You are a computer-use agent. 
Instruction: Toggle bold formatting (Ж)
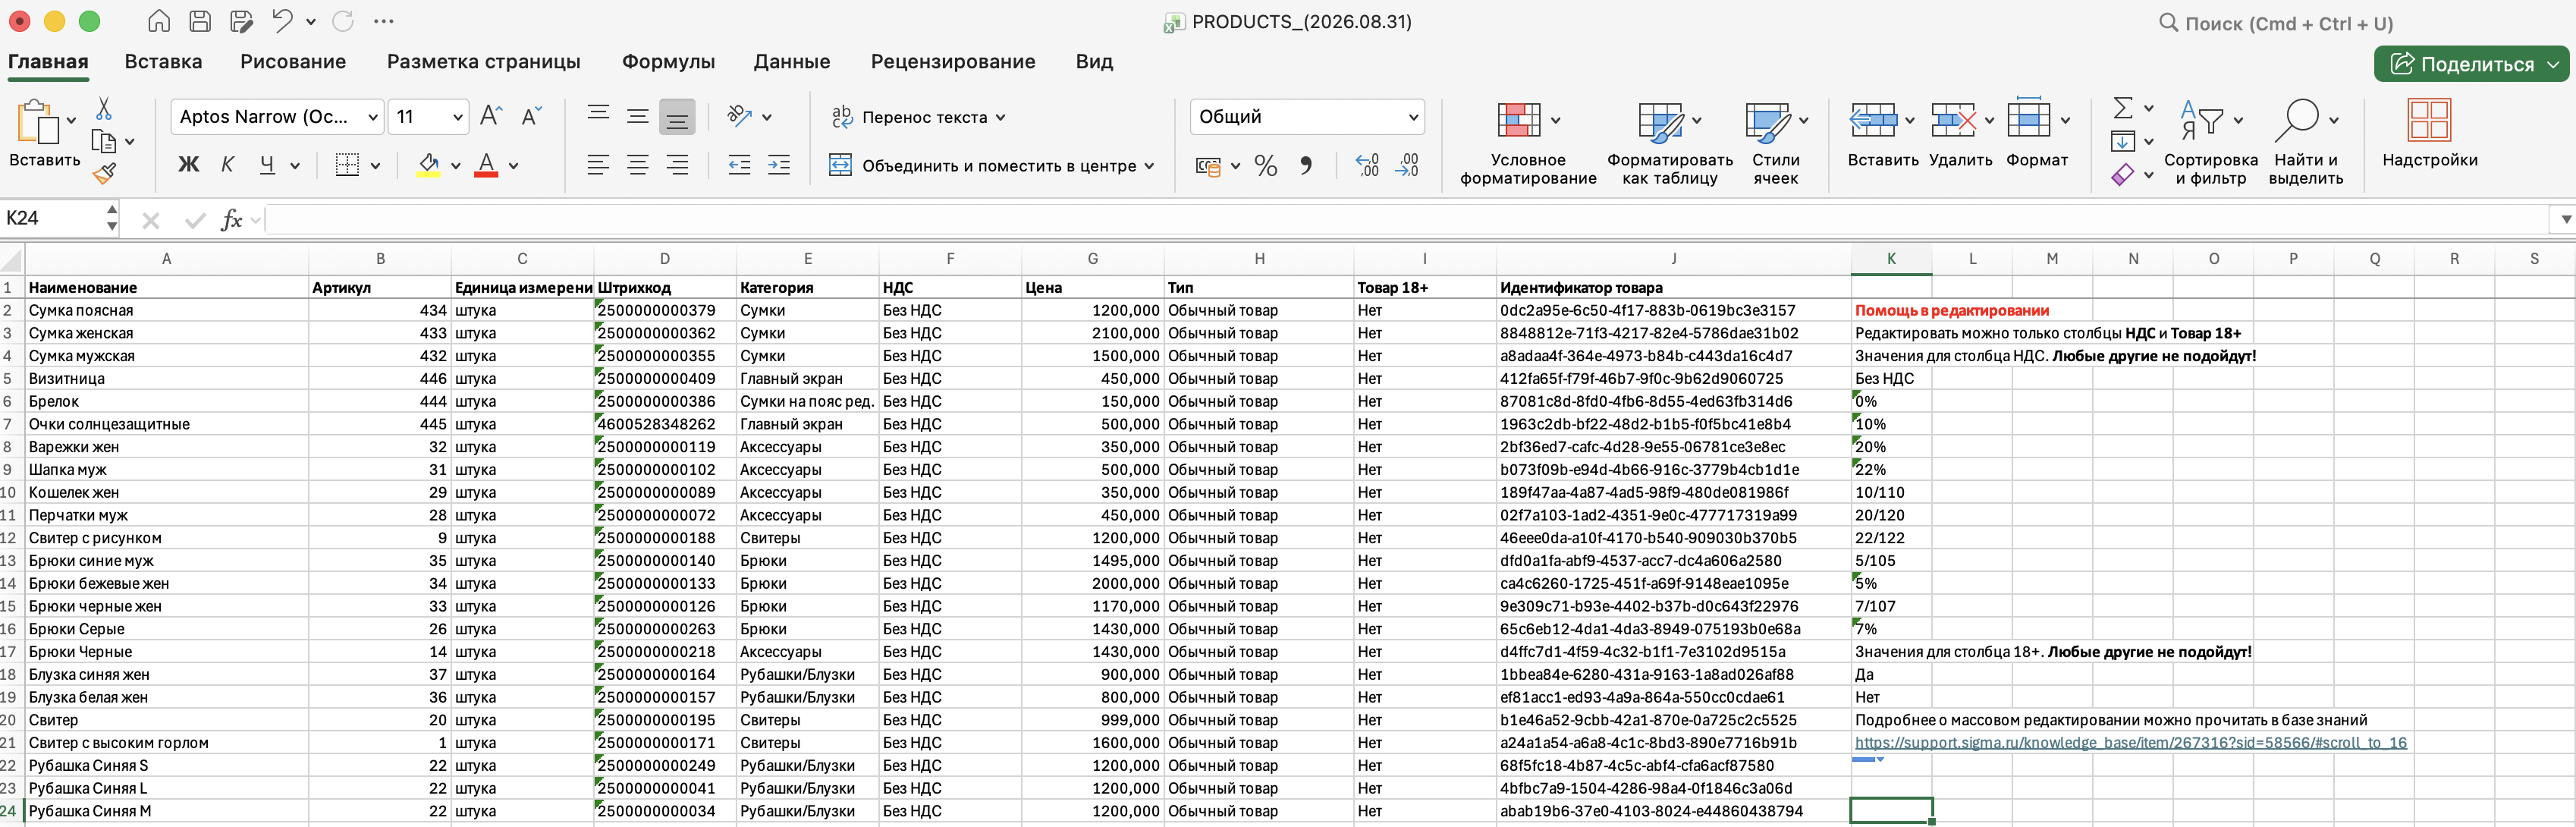click(188, 165)
